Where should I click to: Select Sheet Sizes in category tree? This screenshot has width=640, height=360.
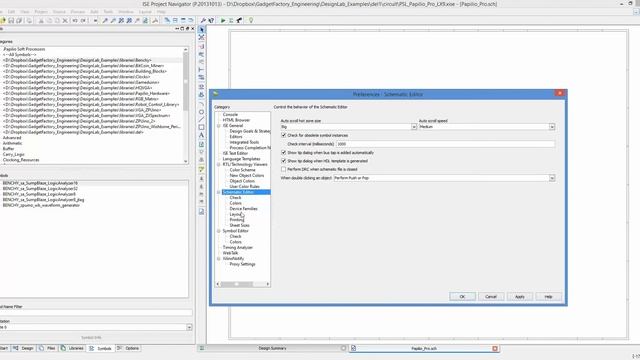click(x=239, y=225)
